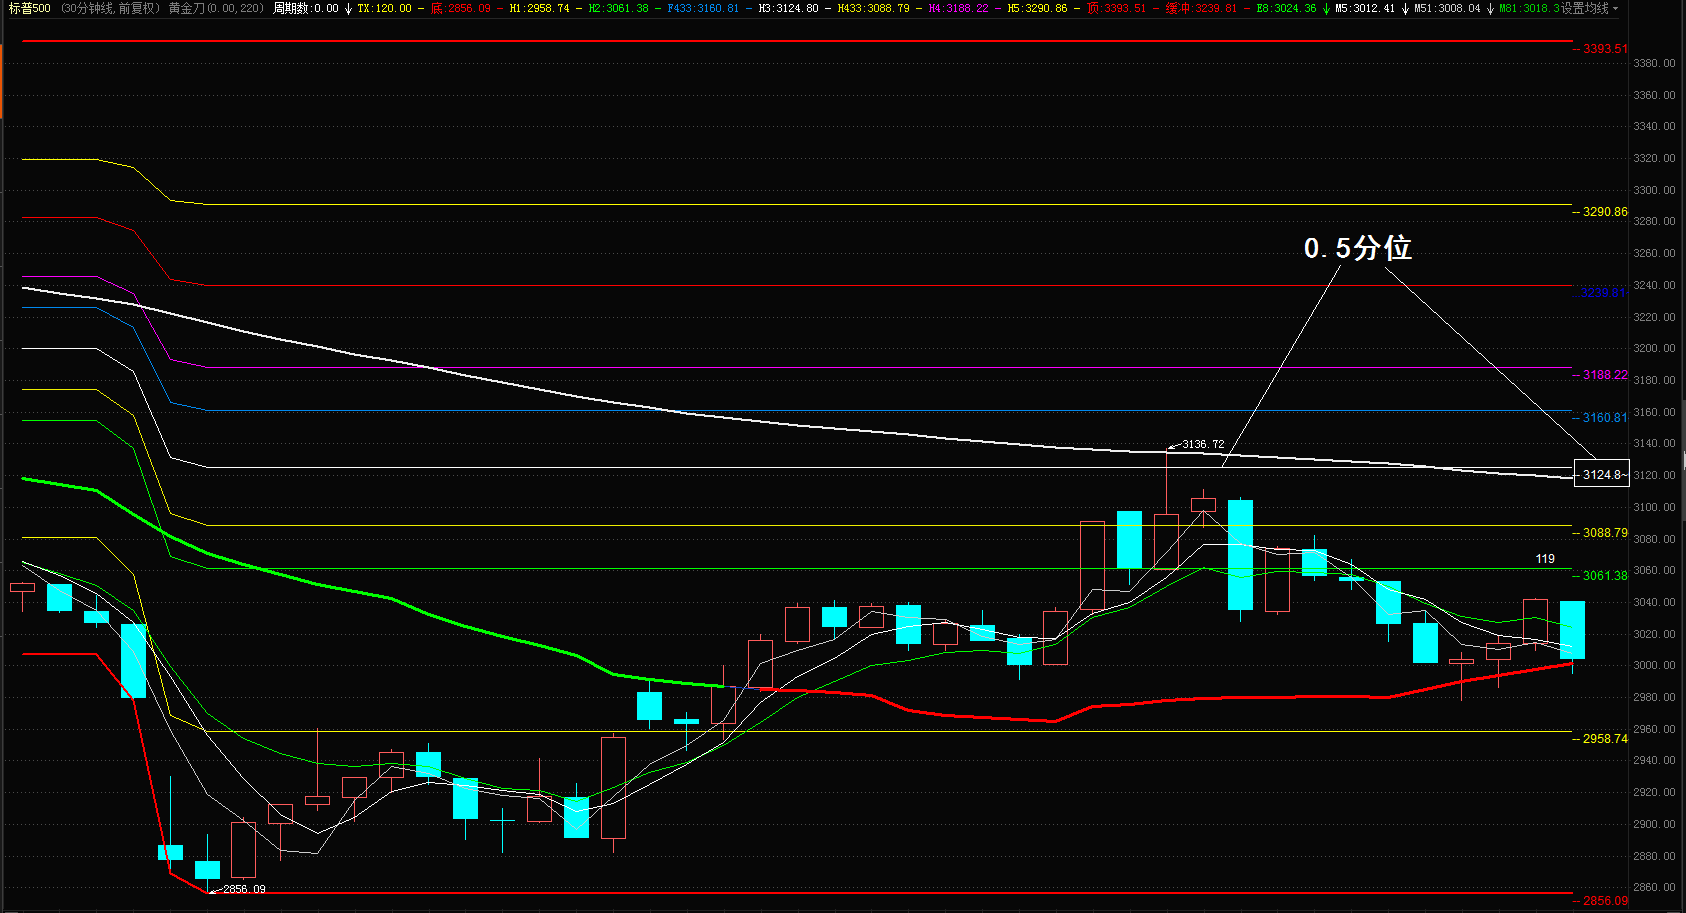
Task: Click the E8:3024.36 header value
Action: 1286,8
